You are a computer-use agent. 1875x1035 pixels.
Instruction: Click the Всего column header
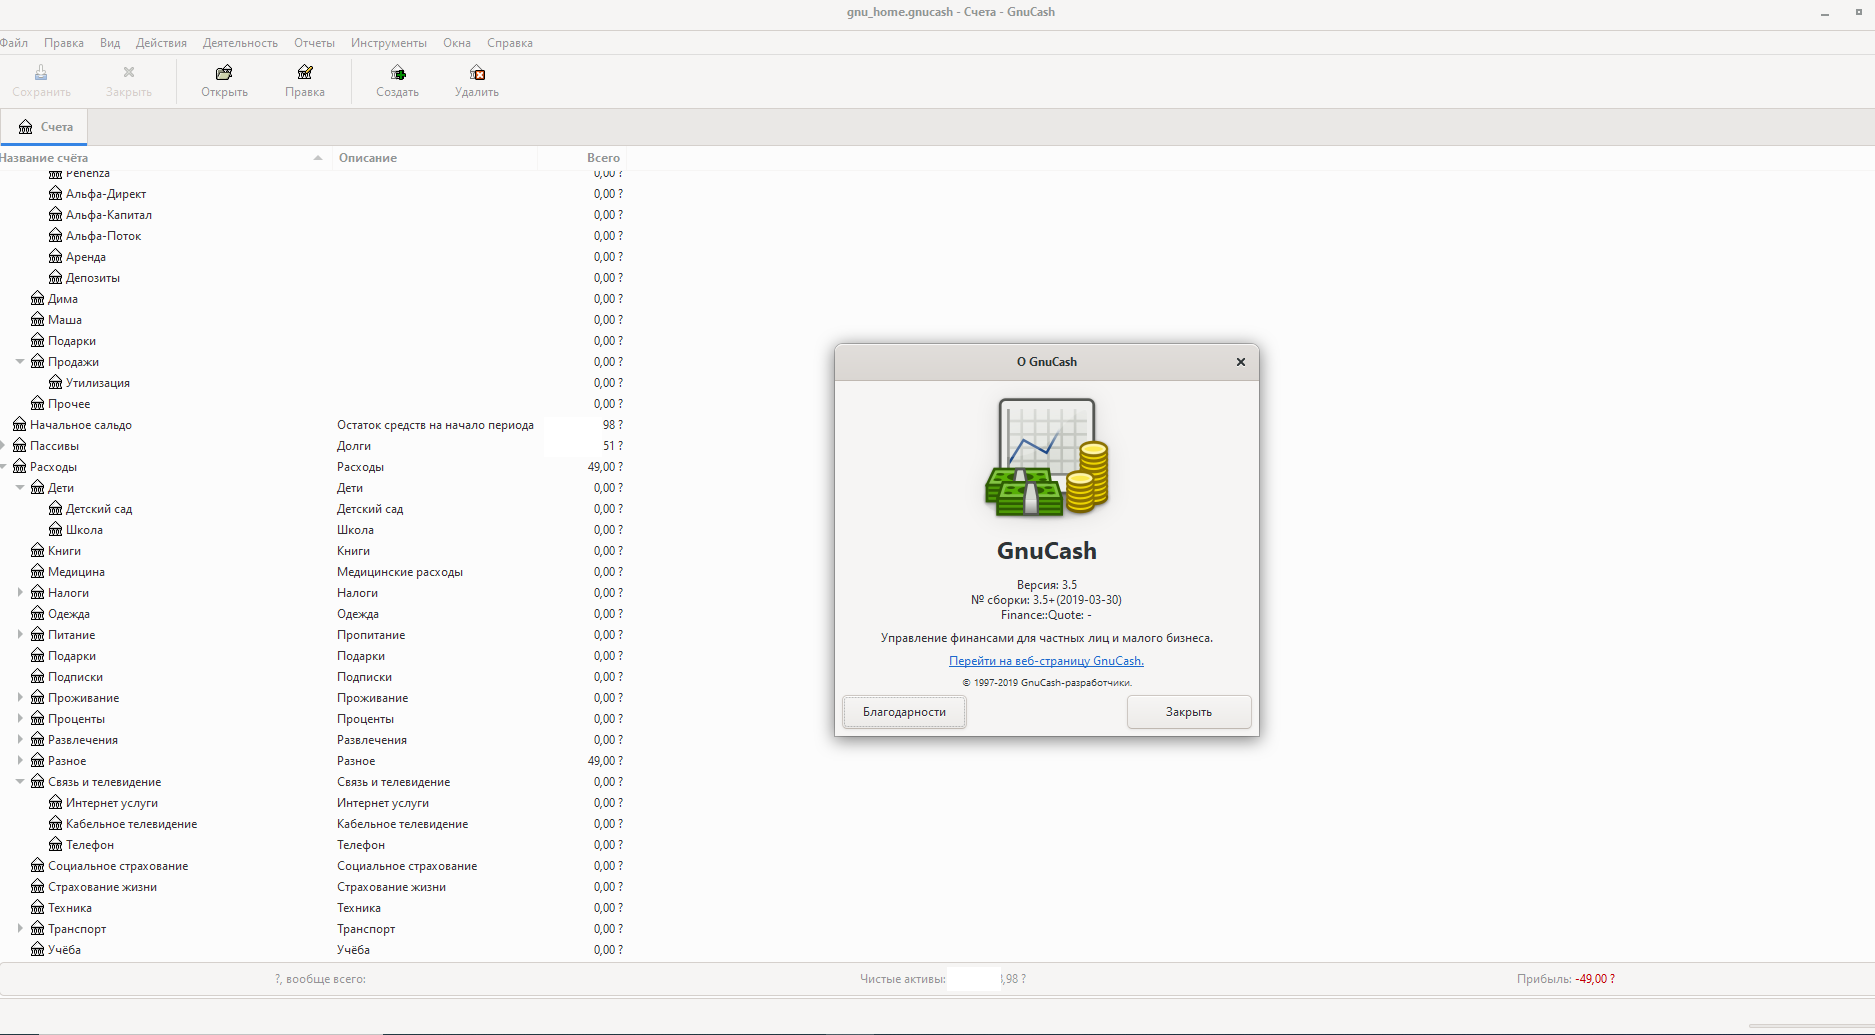coord(582,158)
